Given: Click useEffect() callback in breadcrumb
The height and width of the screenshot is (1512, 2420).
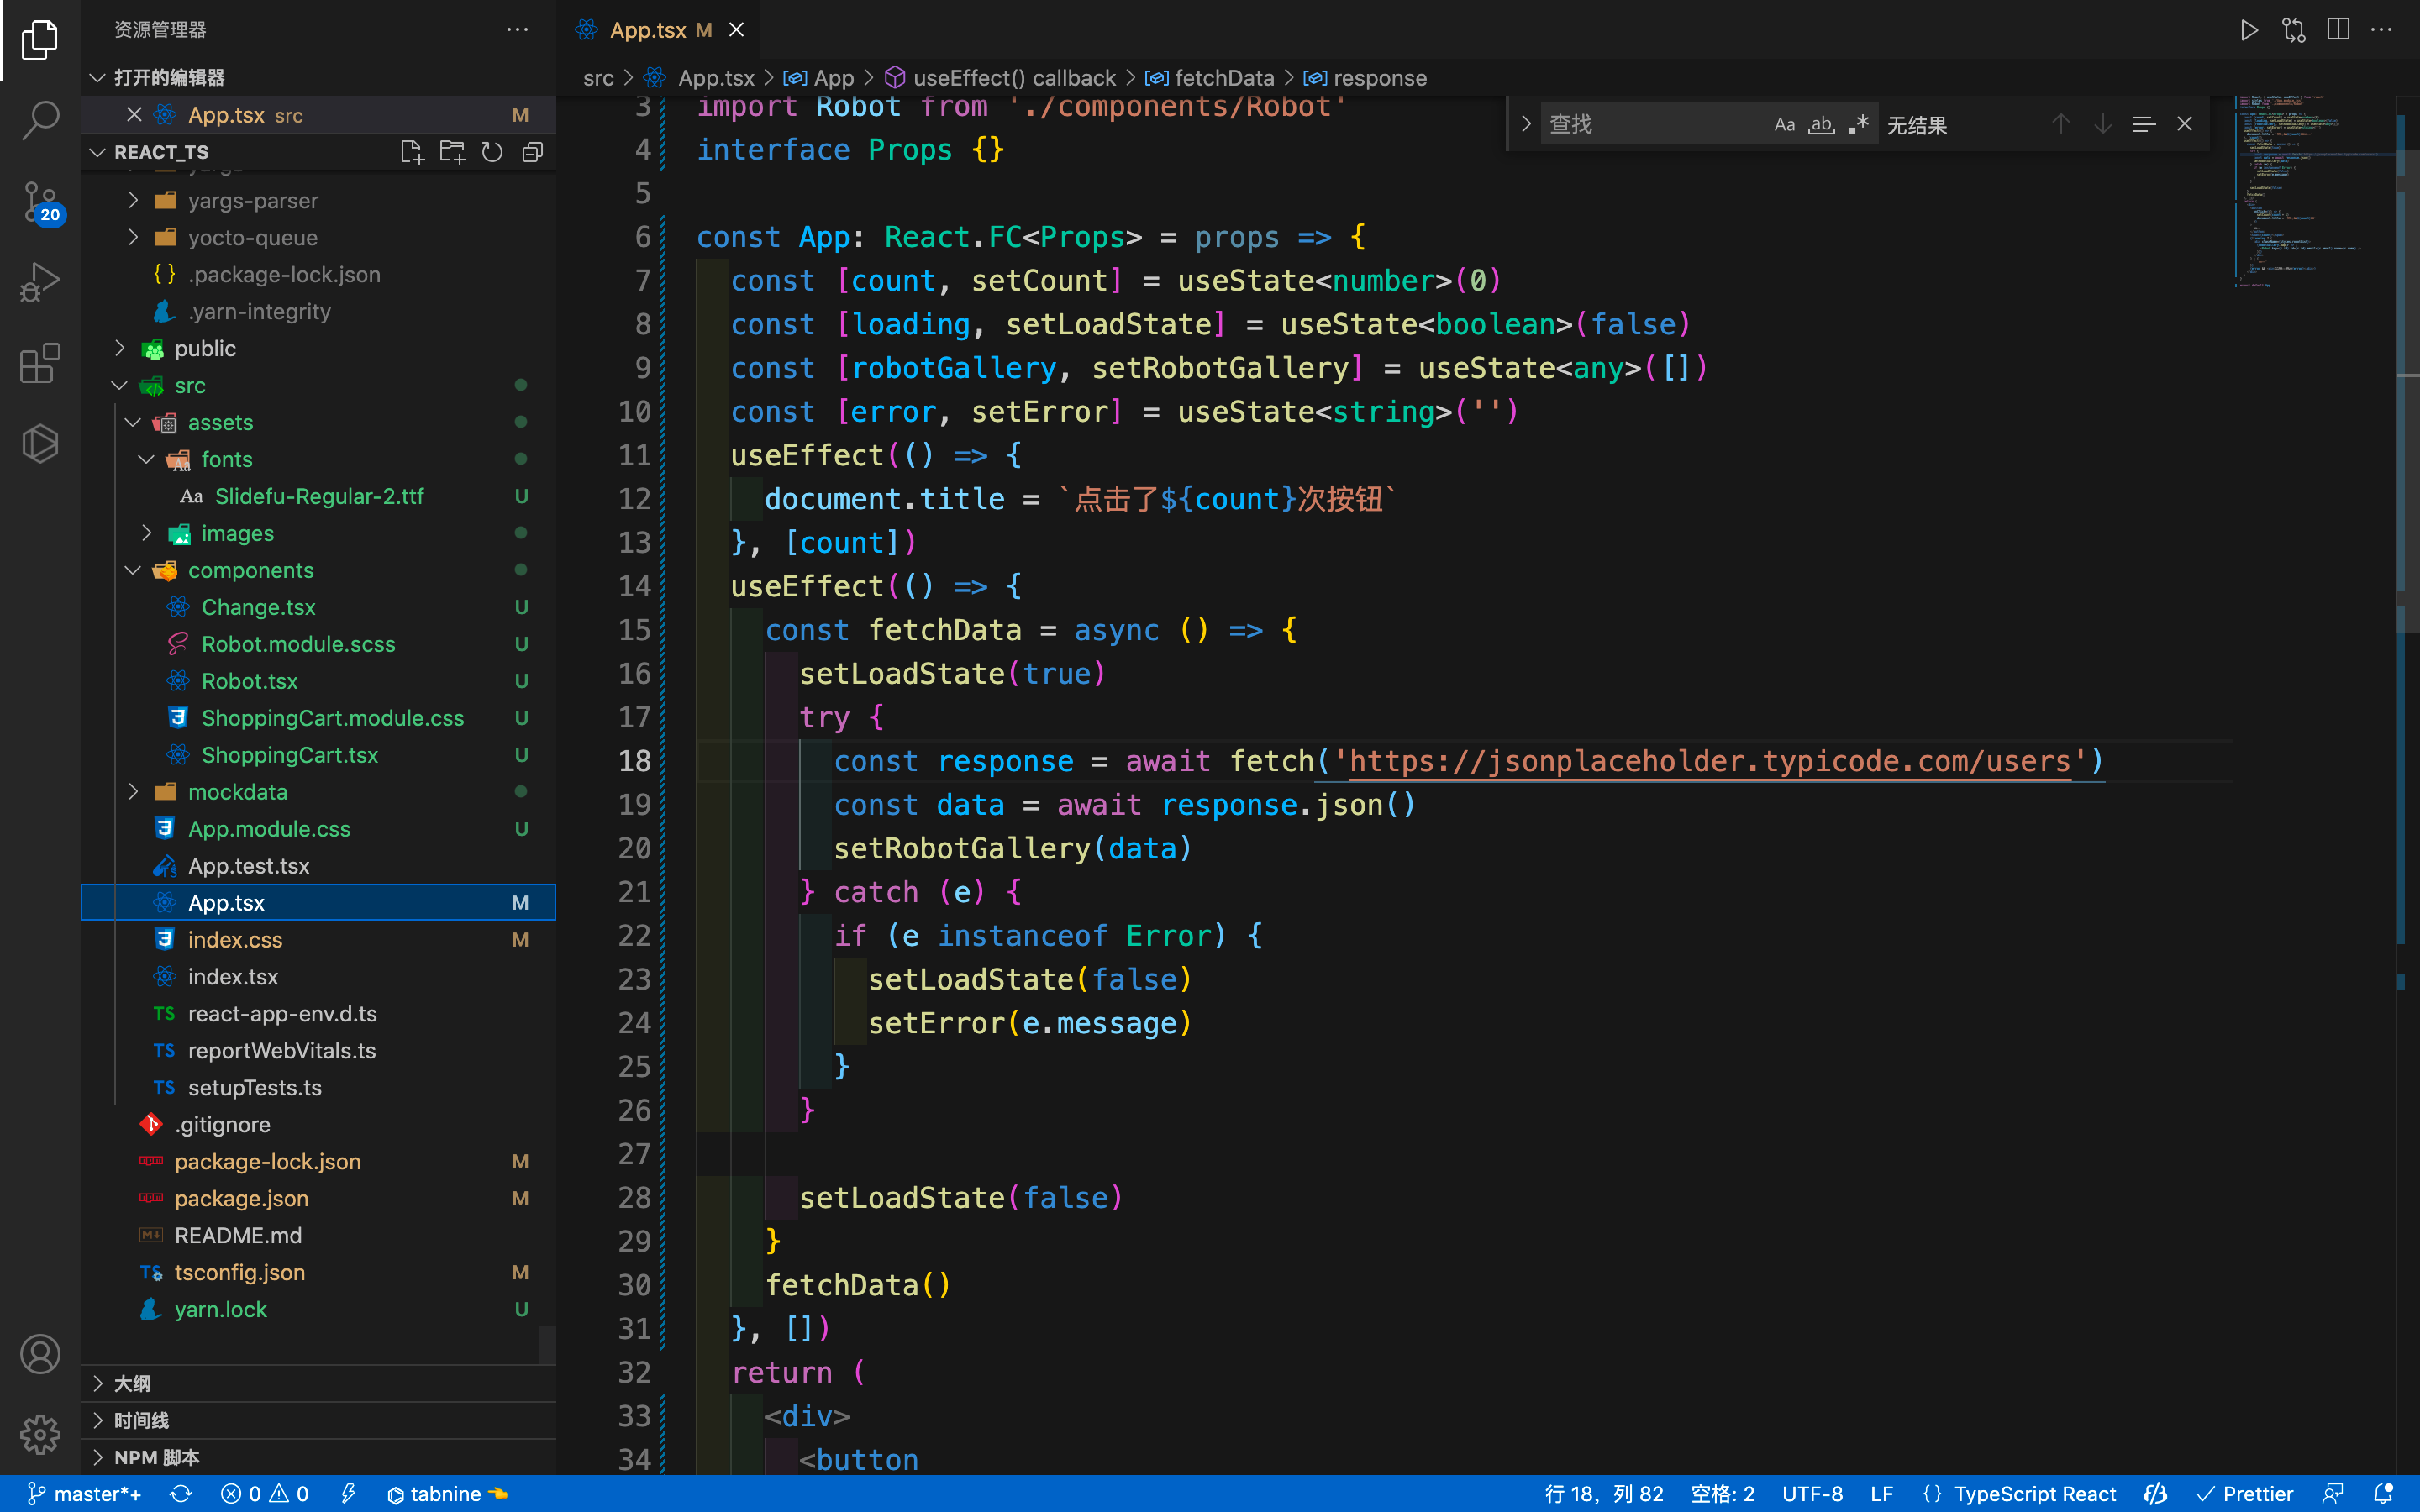Looking at the screenshot, I should [1013, 78].
